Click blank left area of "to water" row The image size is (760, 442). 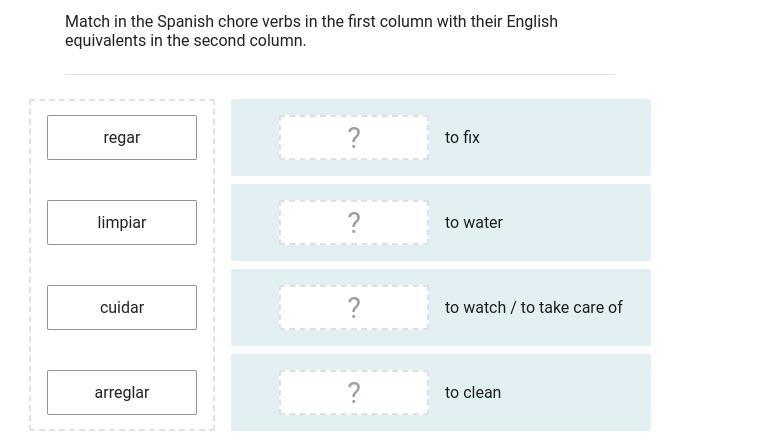[x=255, y=222]
